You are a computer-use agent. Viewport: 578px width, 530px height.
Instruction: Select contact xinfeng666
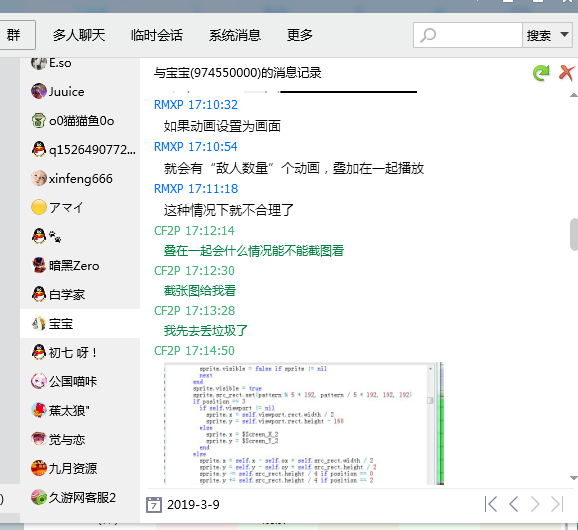click(x=80, y=179)
